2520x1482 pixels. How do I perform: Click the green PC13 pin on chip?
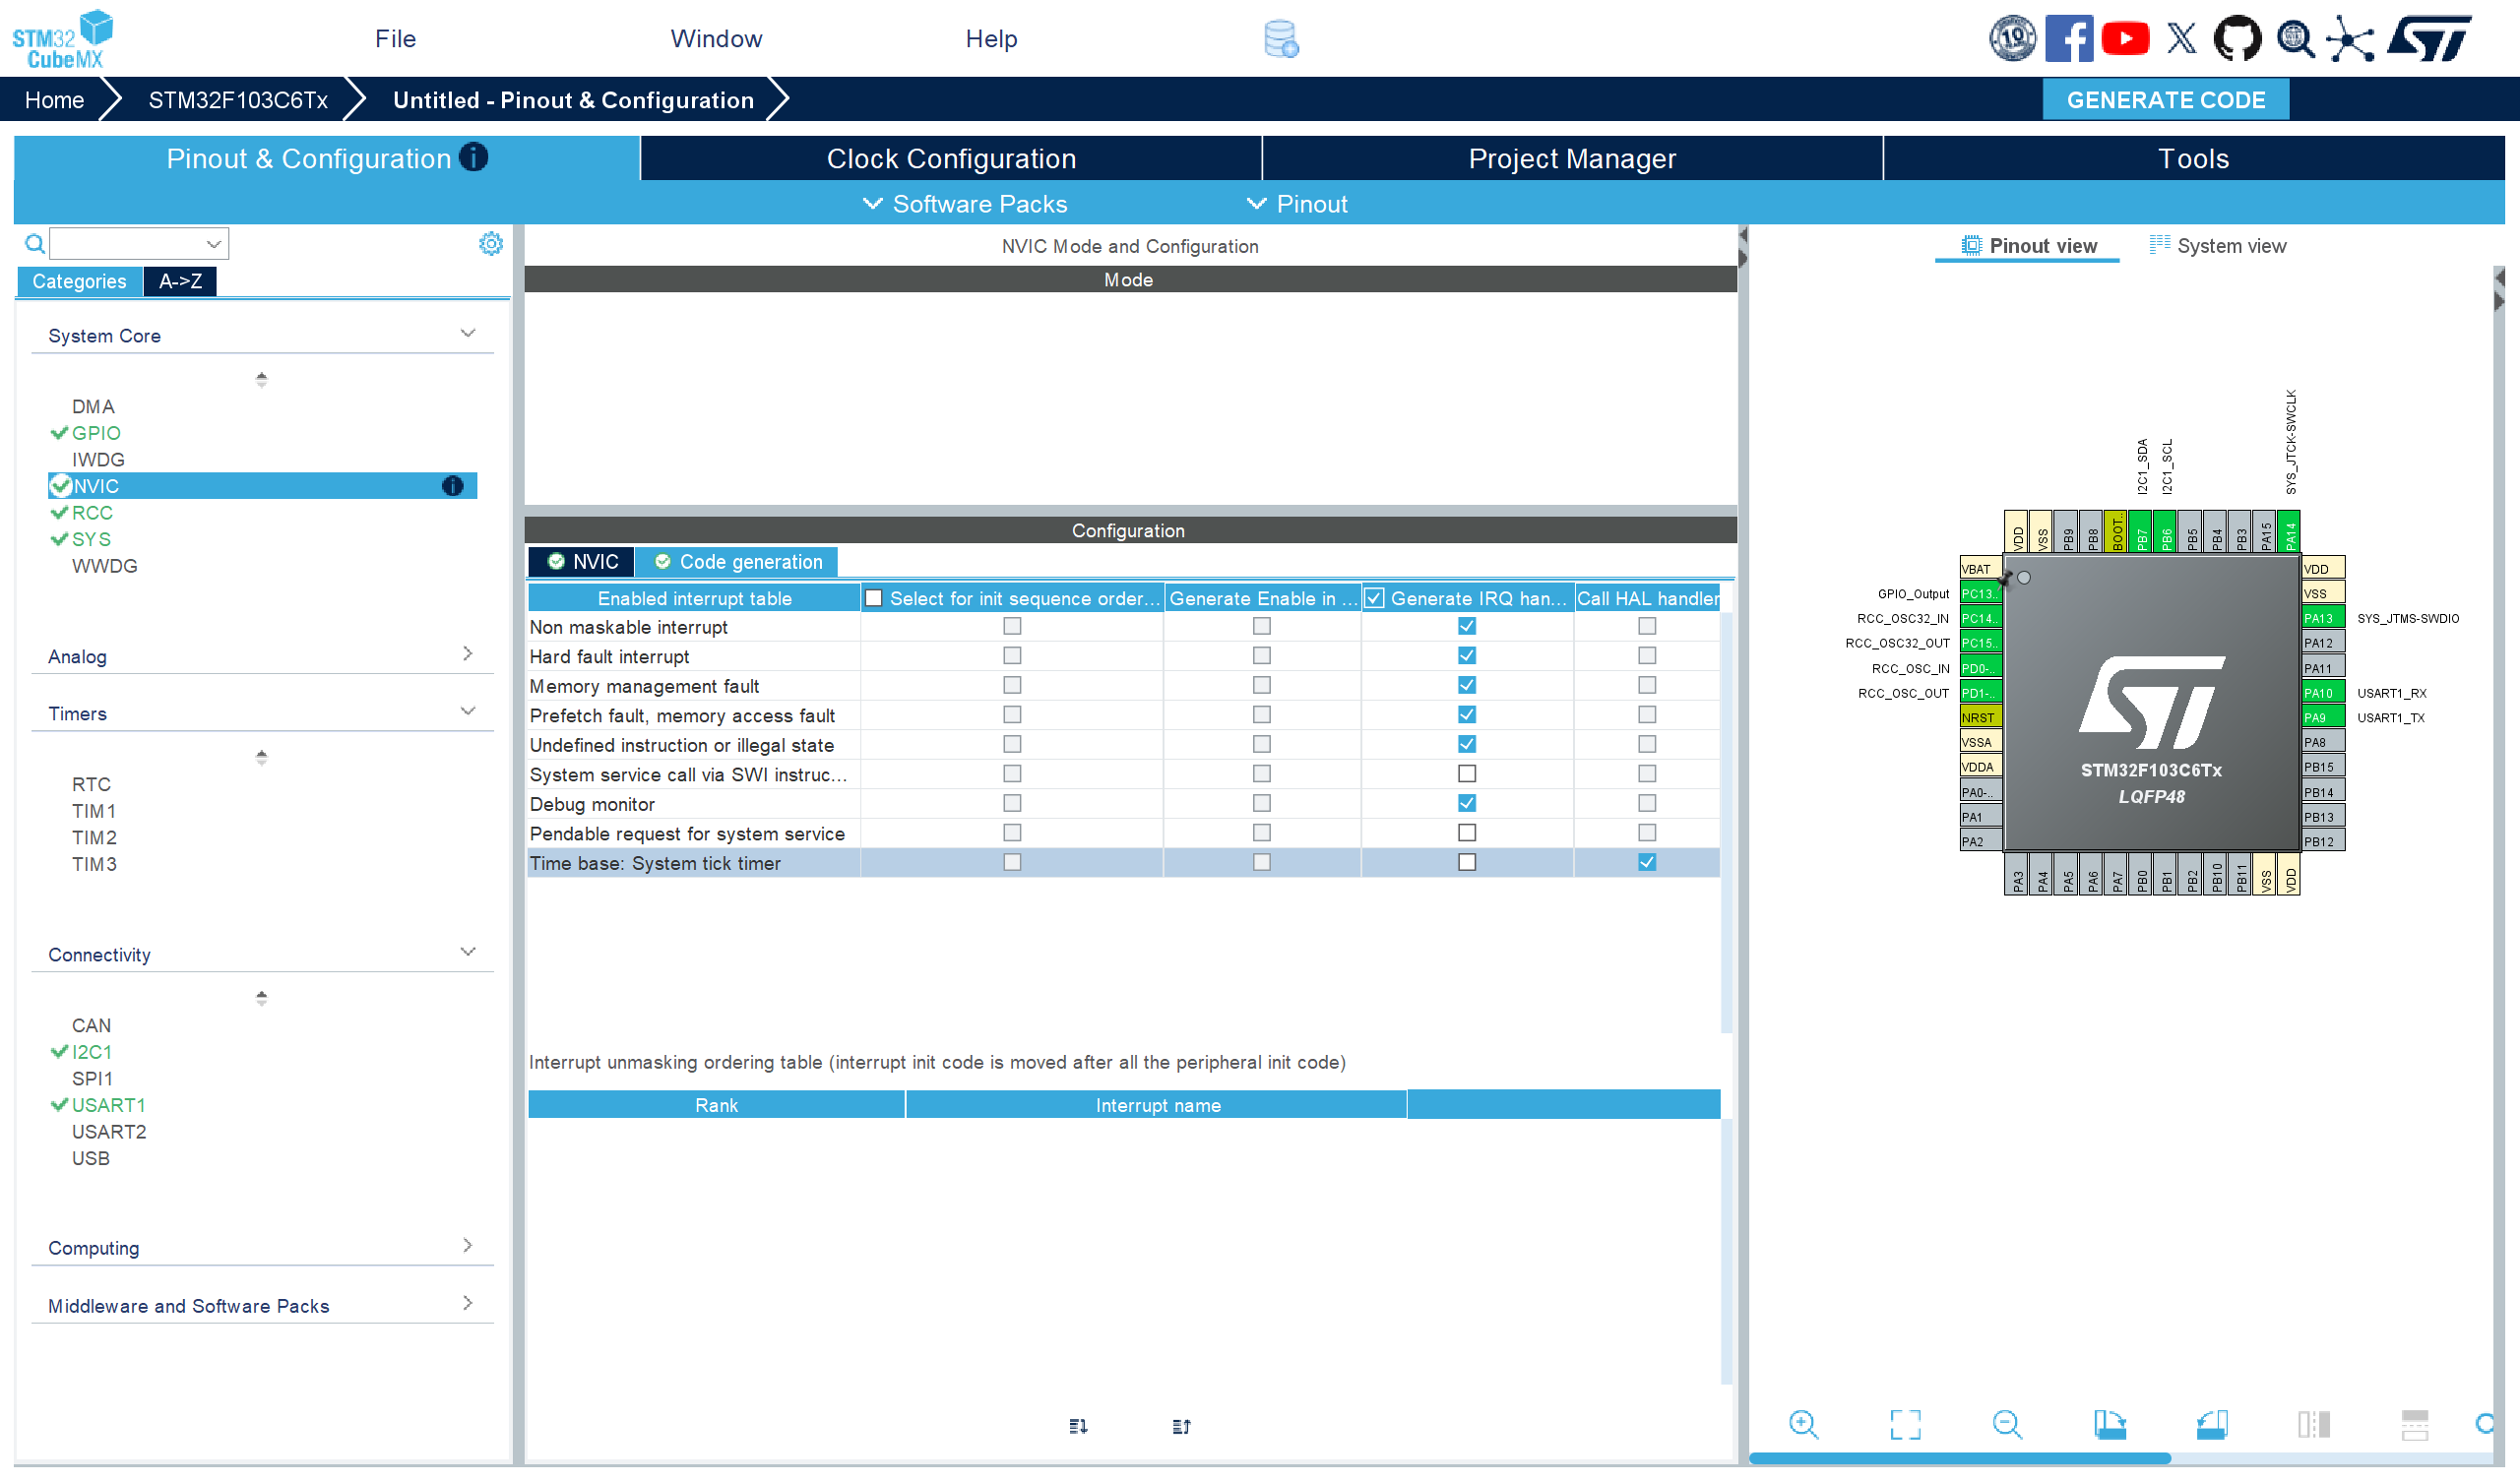tap(1980, 593)
